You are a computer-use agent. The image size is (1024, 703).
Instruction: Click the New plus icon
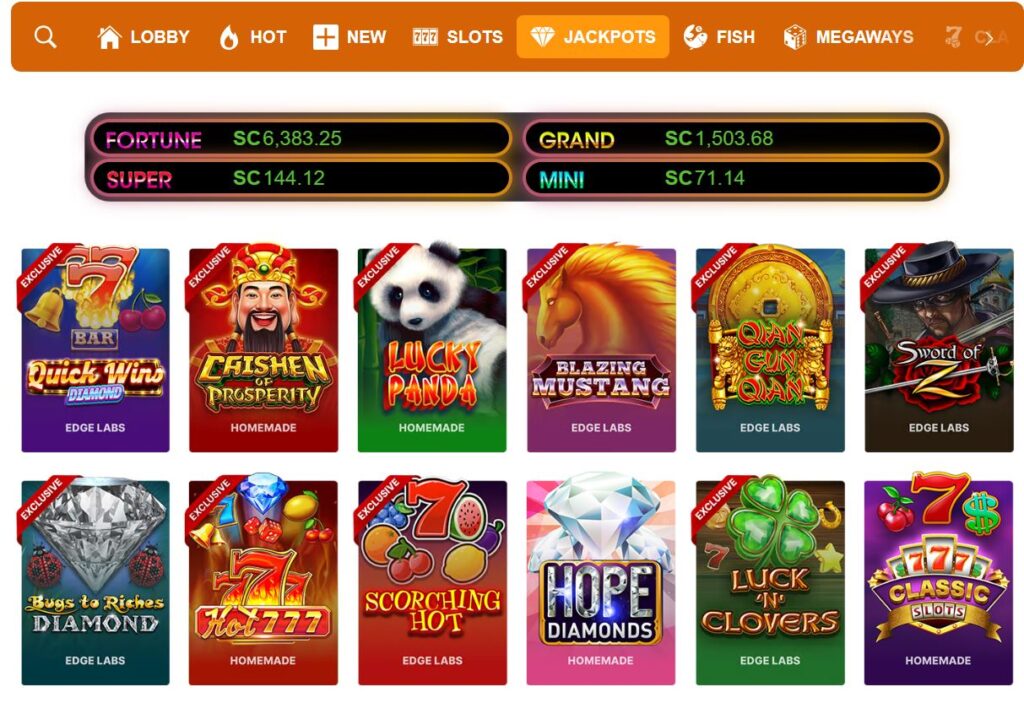click(x=325, y=37)
